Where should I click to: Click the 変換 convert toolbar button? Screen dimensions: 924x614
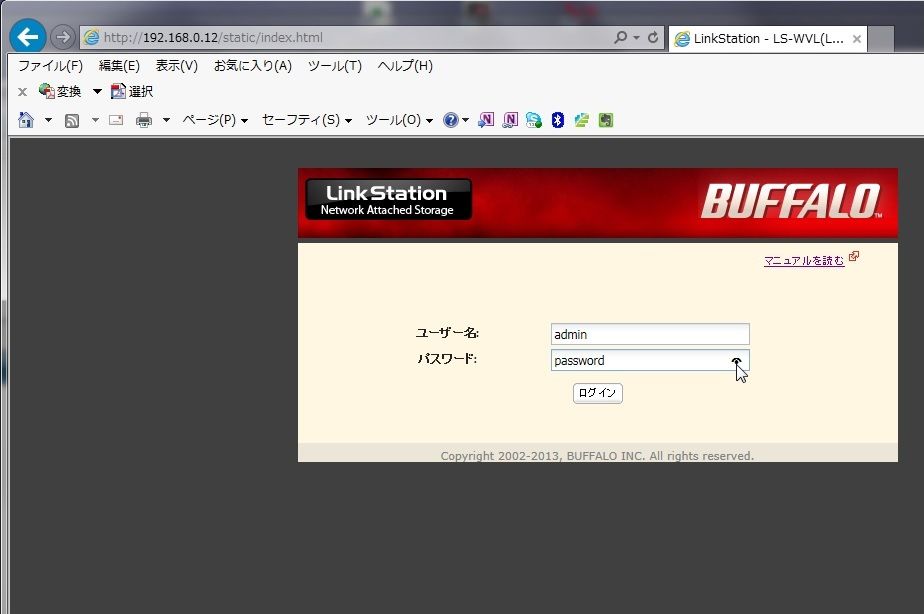pos(60,91)
